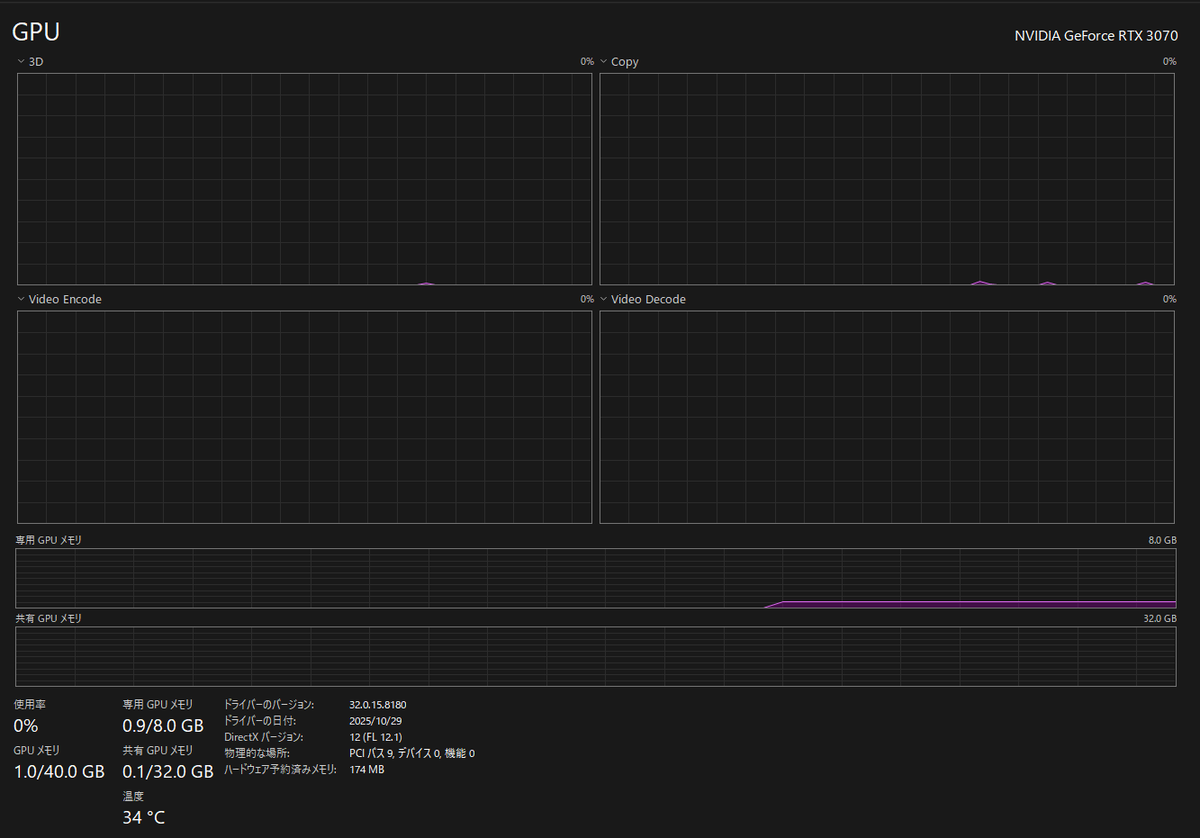Click the 共有 GPU メモリ graph title
Image resolution: width=1200 pixels, height=838 pixels.
[49, 619]
